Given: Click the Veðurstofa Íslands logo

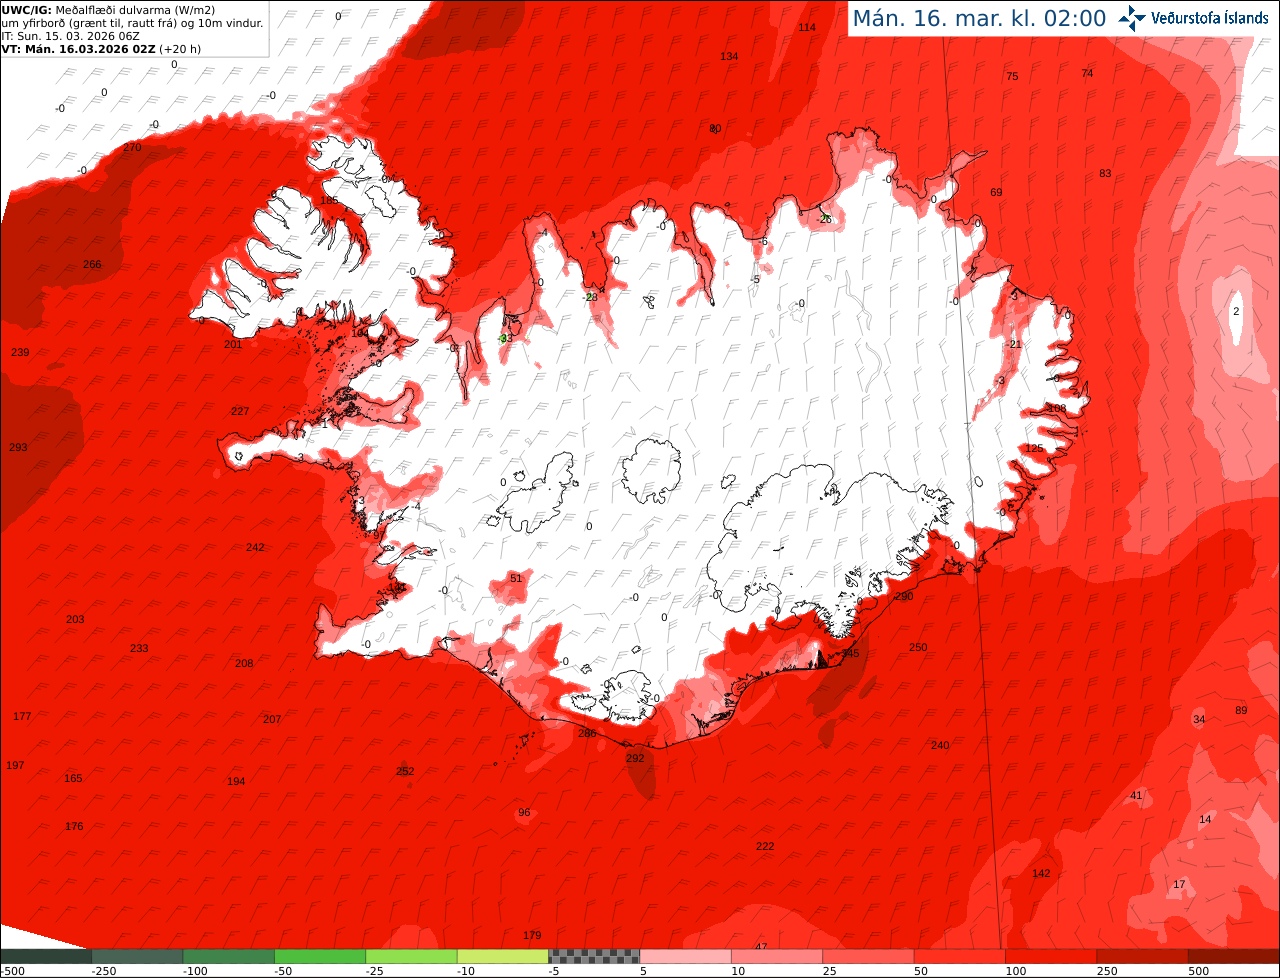Looking at the screenshot, I should coord(1194,18).
